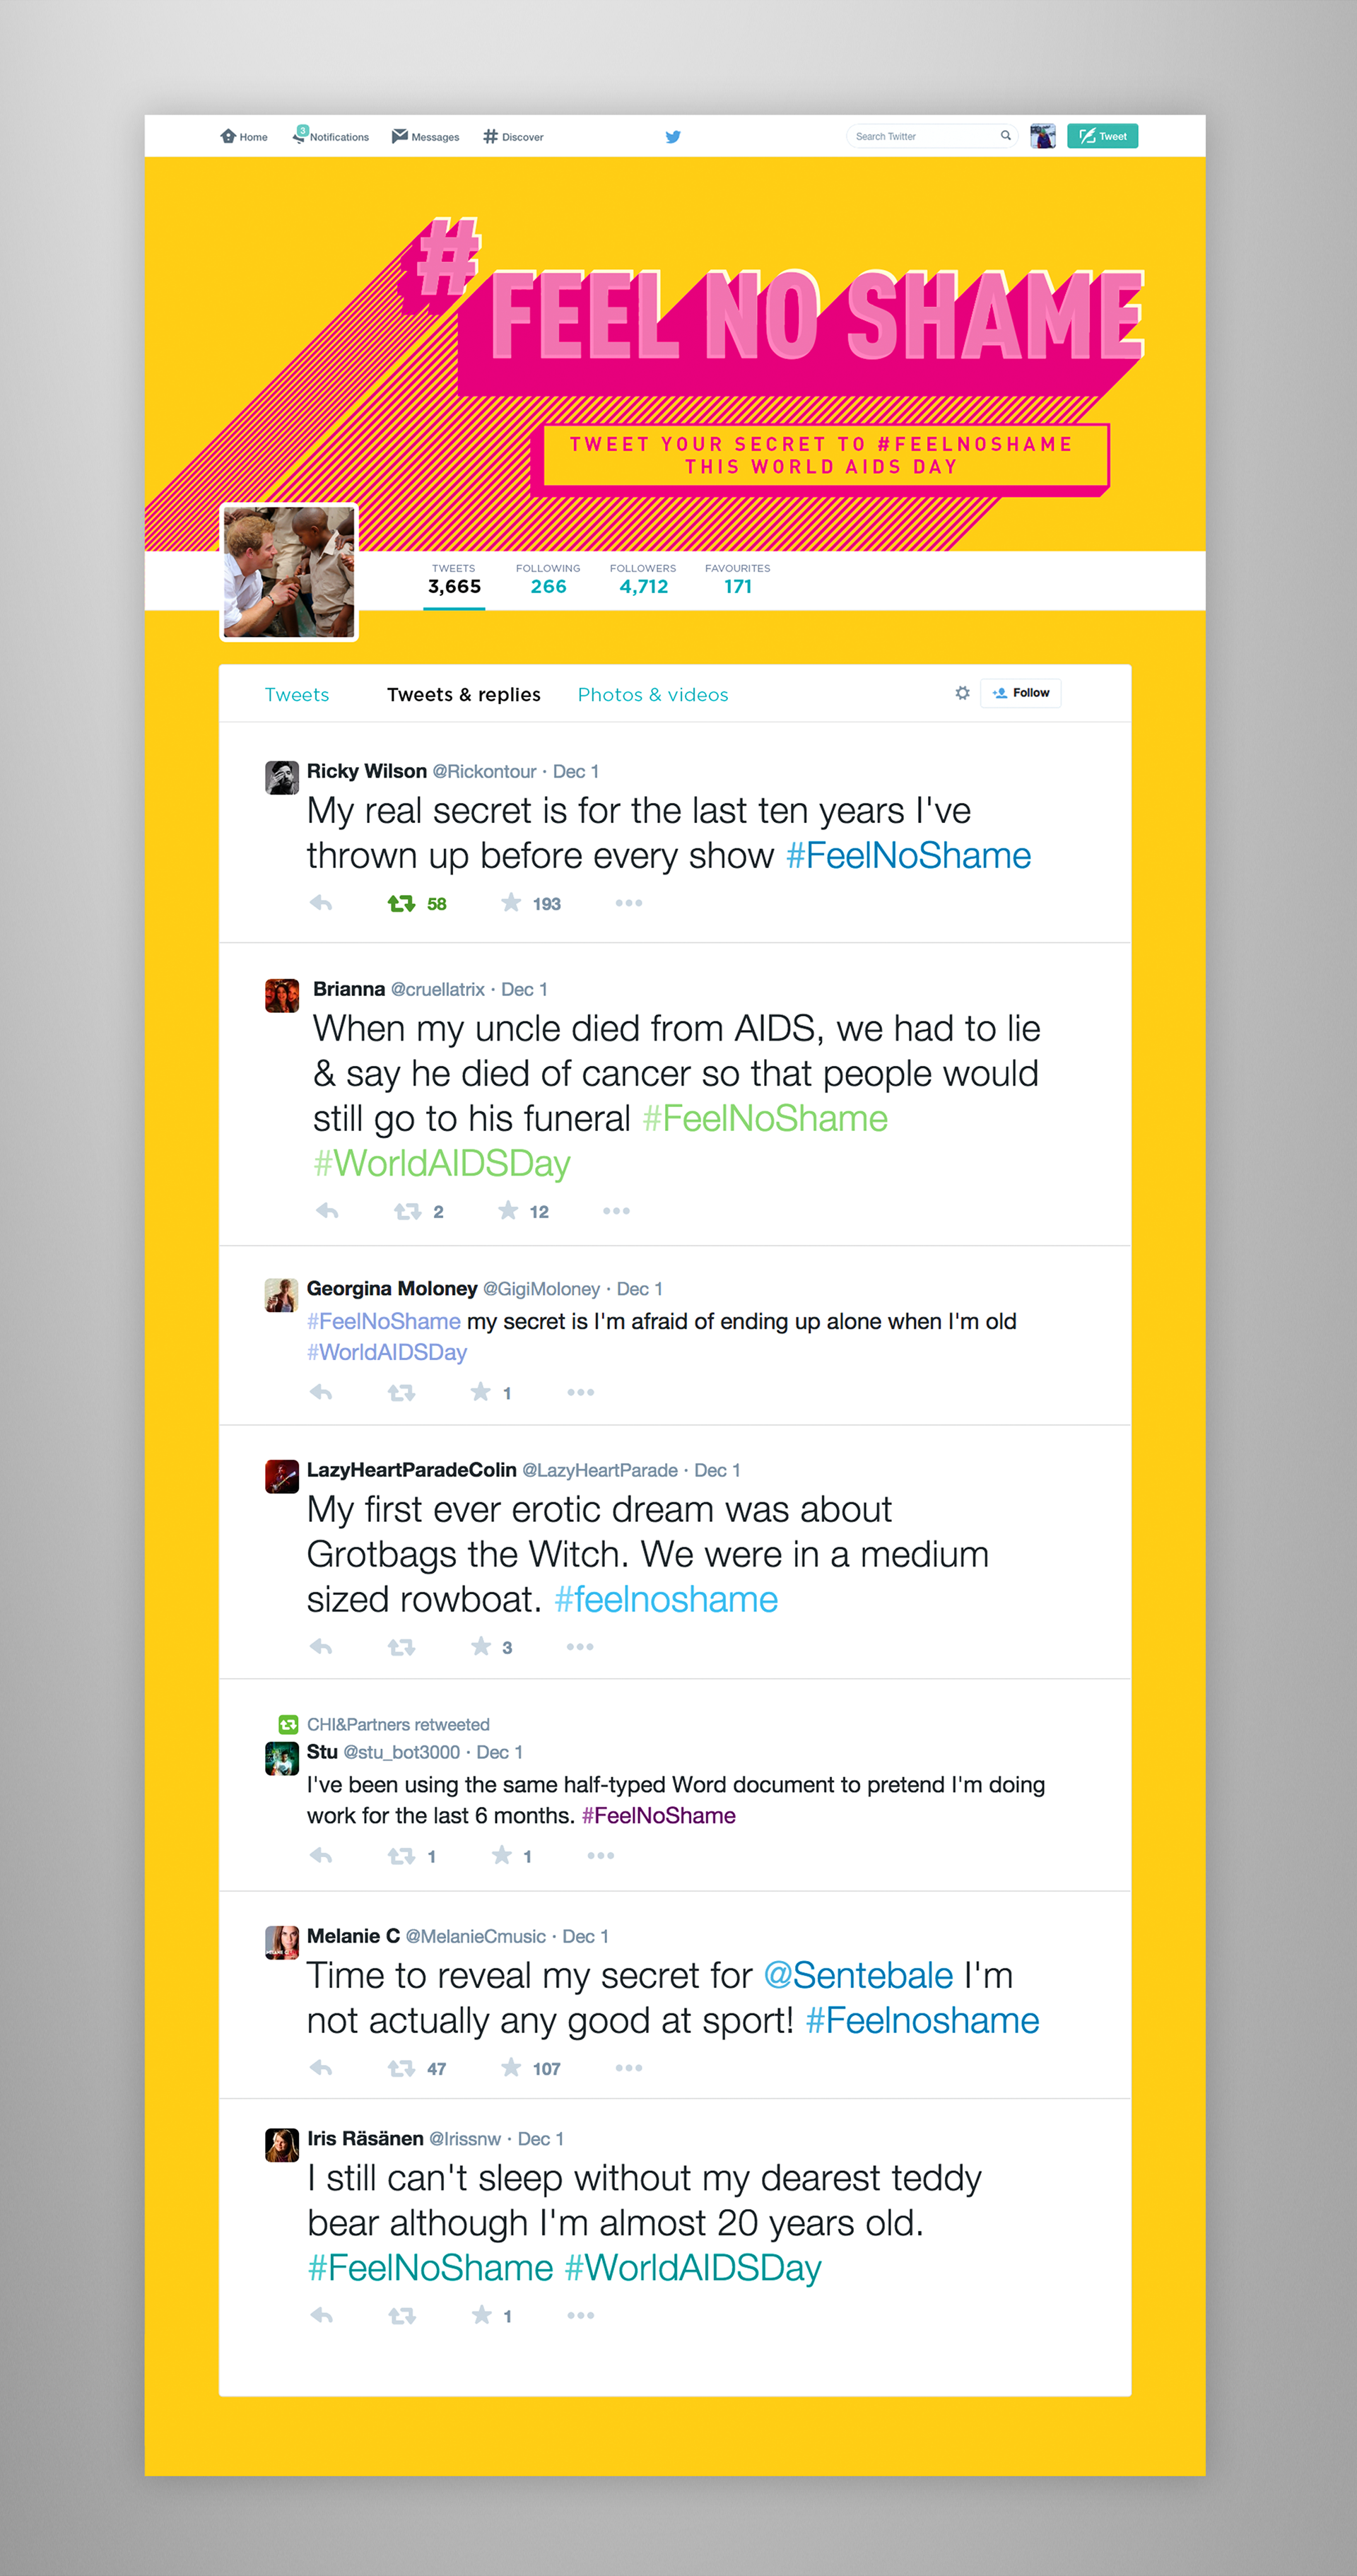Switch to Photos & videos tab

click(653, 695)
